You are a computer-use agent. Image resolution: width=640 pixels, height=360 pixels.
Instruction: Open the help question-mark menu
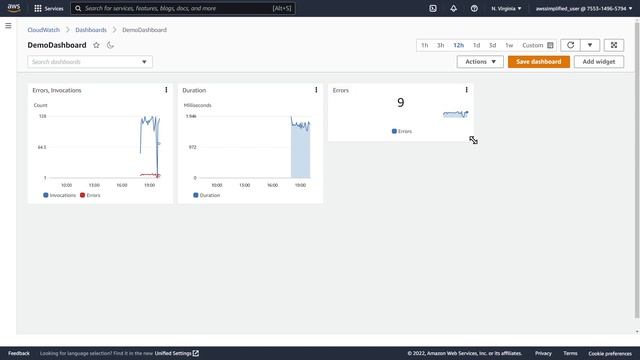474,8
